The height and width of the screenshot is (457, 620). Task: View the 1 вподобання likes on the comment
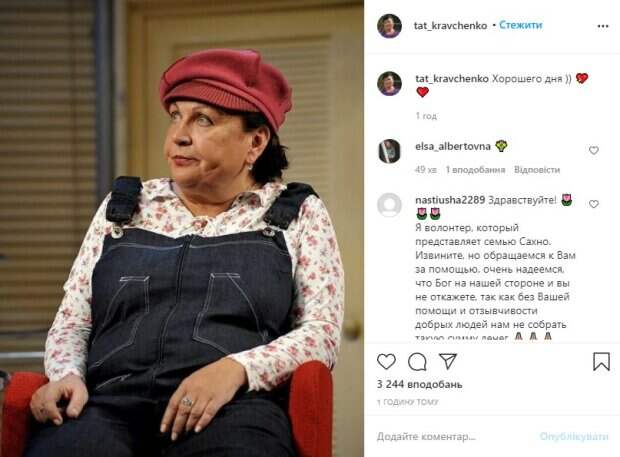click(x=475, y=170)
